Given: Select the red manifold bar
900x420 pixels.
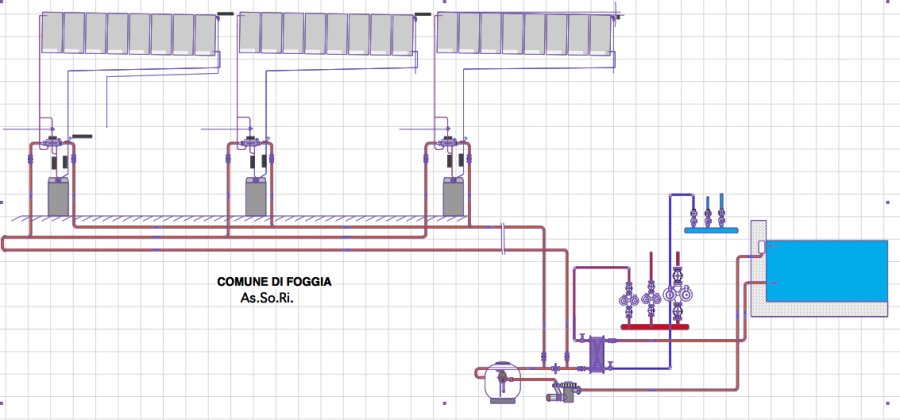Looking at the screenshot, I should (655, 327).
